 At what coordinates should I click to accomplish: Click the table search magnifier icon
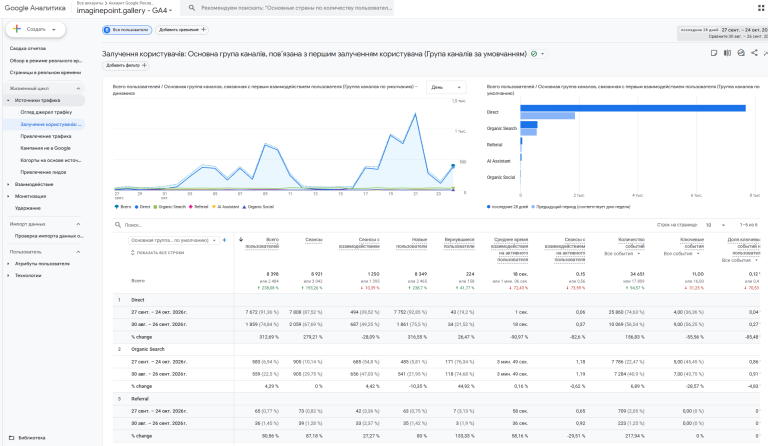(x=118, y=225)
